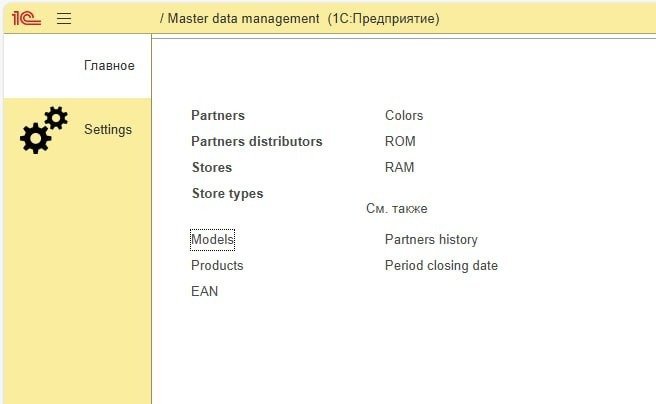Click the 1C logo icon
Screen dimensions: 656x404
pyautogui.click(x=26, y=18)
